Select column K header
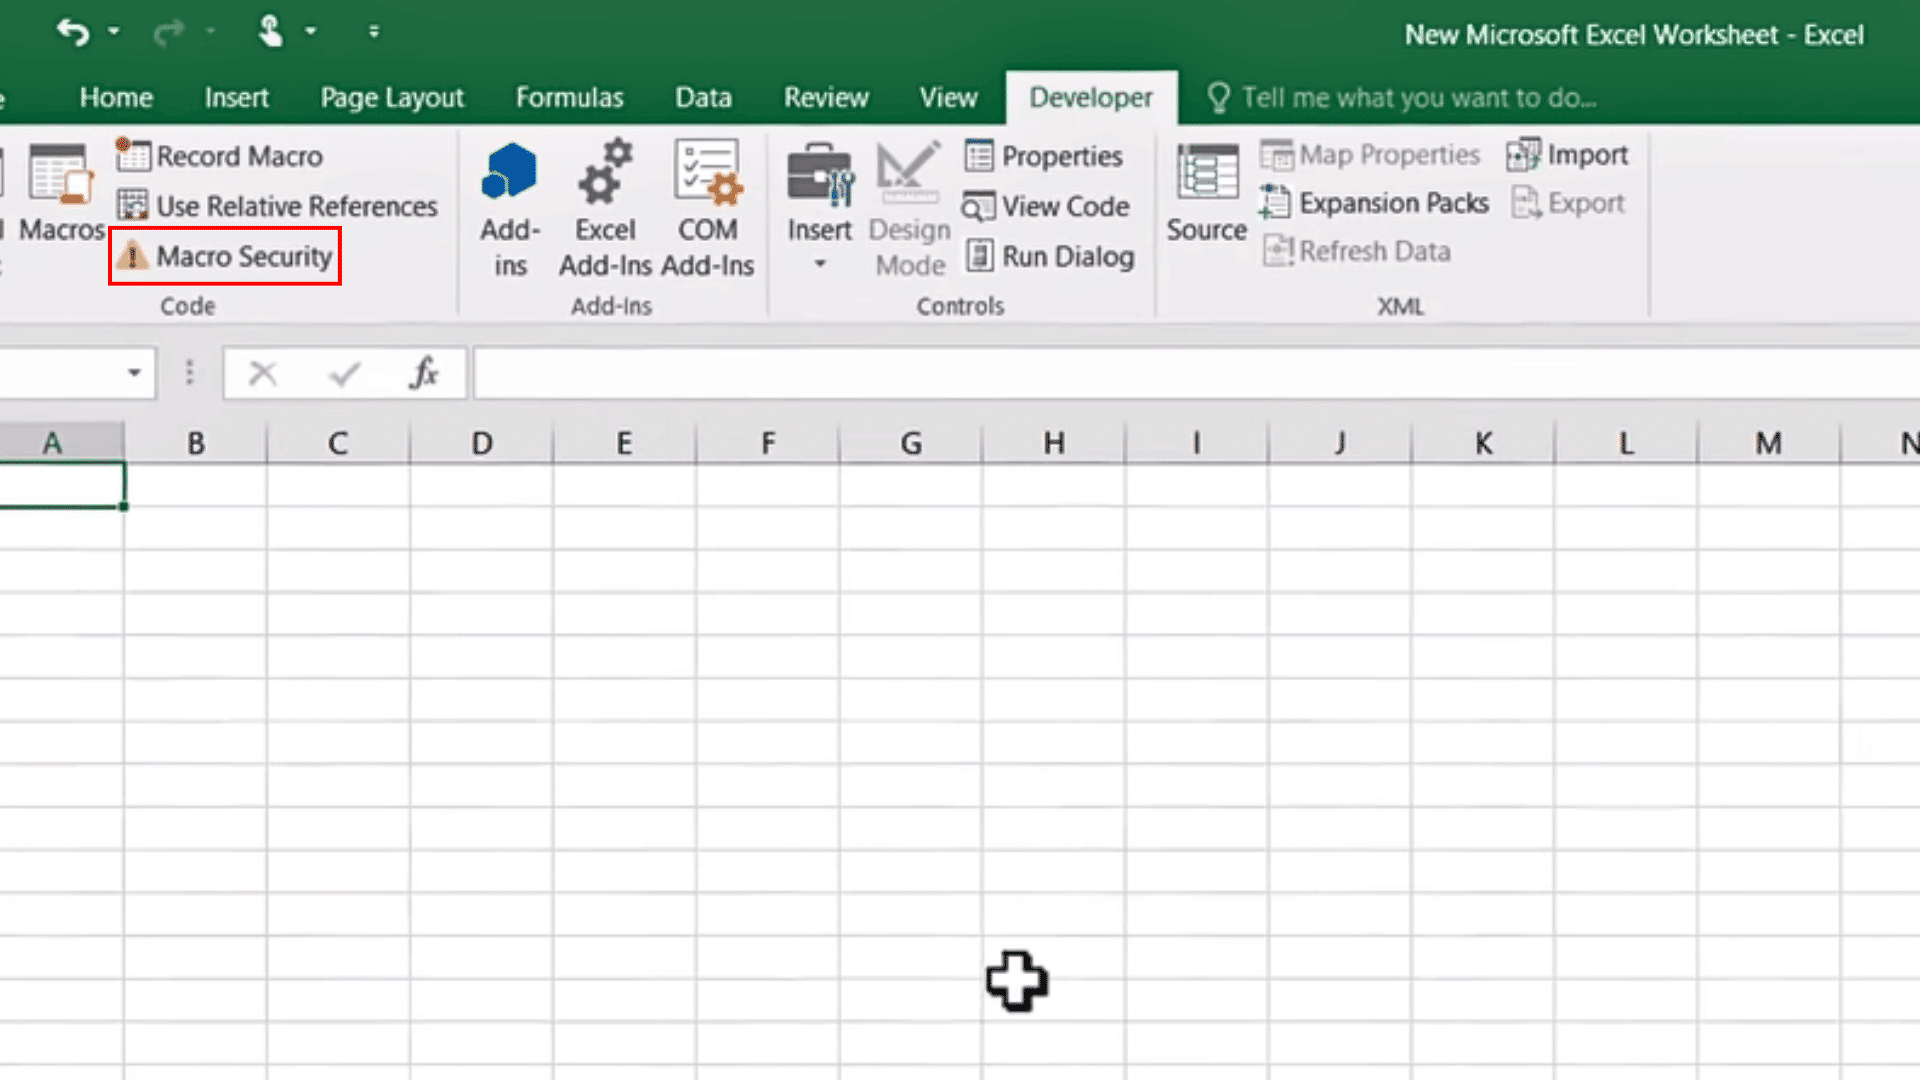Screen dimensions: 1920x1080 point(1483,443)
